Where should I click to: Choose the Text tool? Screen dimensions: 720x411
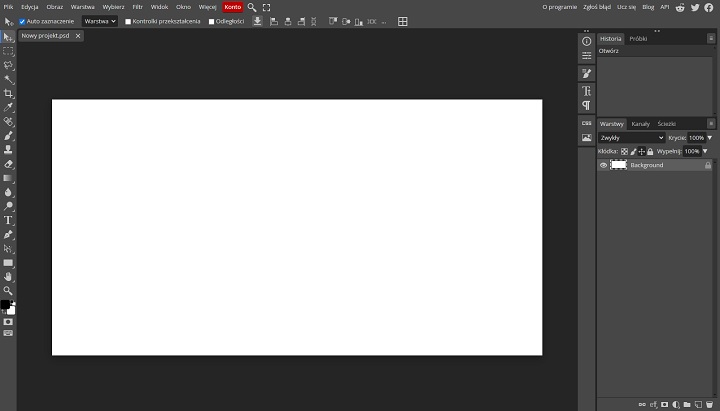click(x=8, y=219)
